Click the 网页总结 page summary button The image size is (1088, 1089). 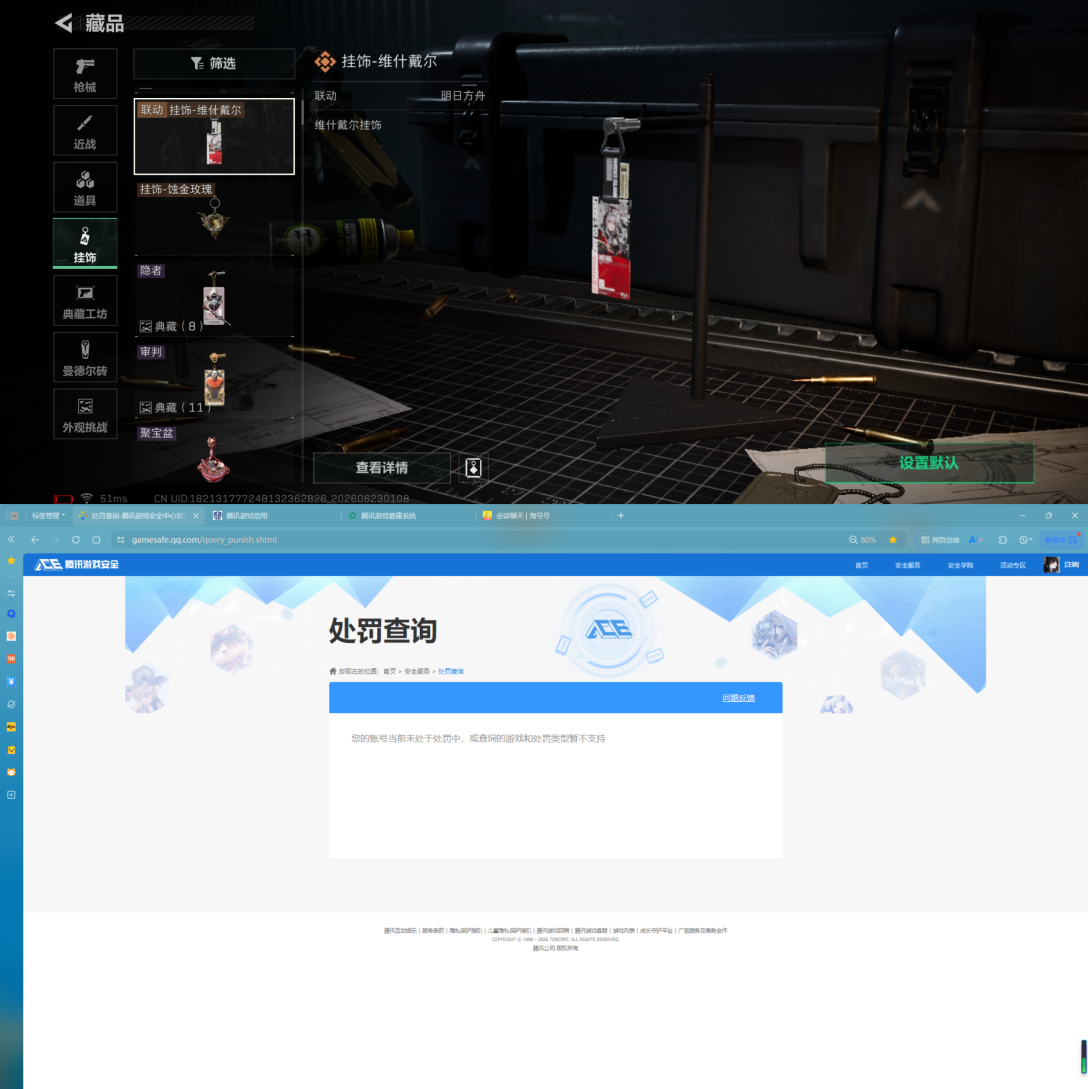(940, 540)
